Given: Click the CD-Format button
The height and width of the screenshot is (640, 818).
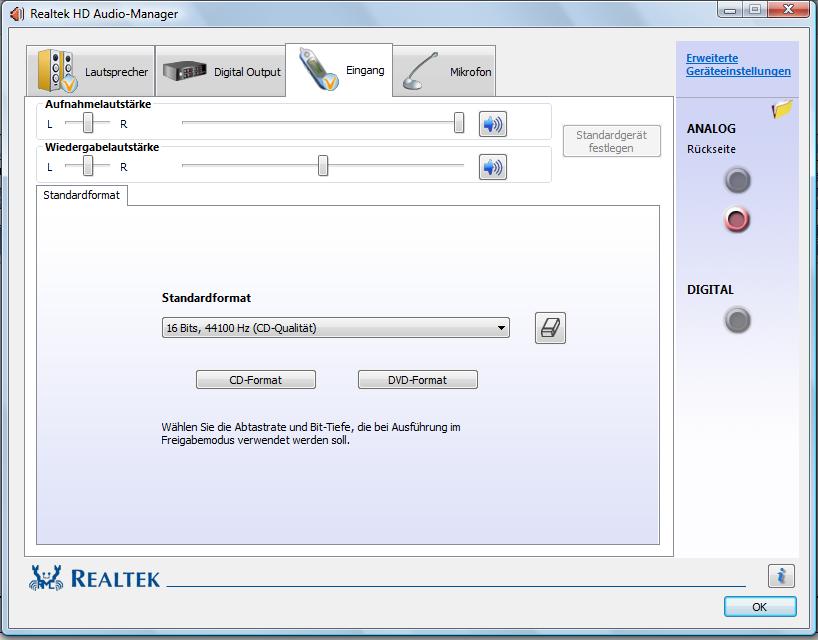Looking at the screenshot, I should point(255,380).
